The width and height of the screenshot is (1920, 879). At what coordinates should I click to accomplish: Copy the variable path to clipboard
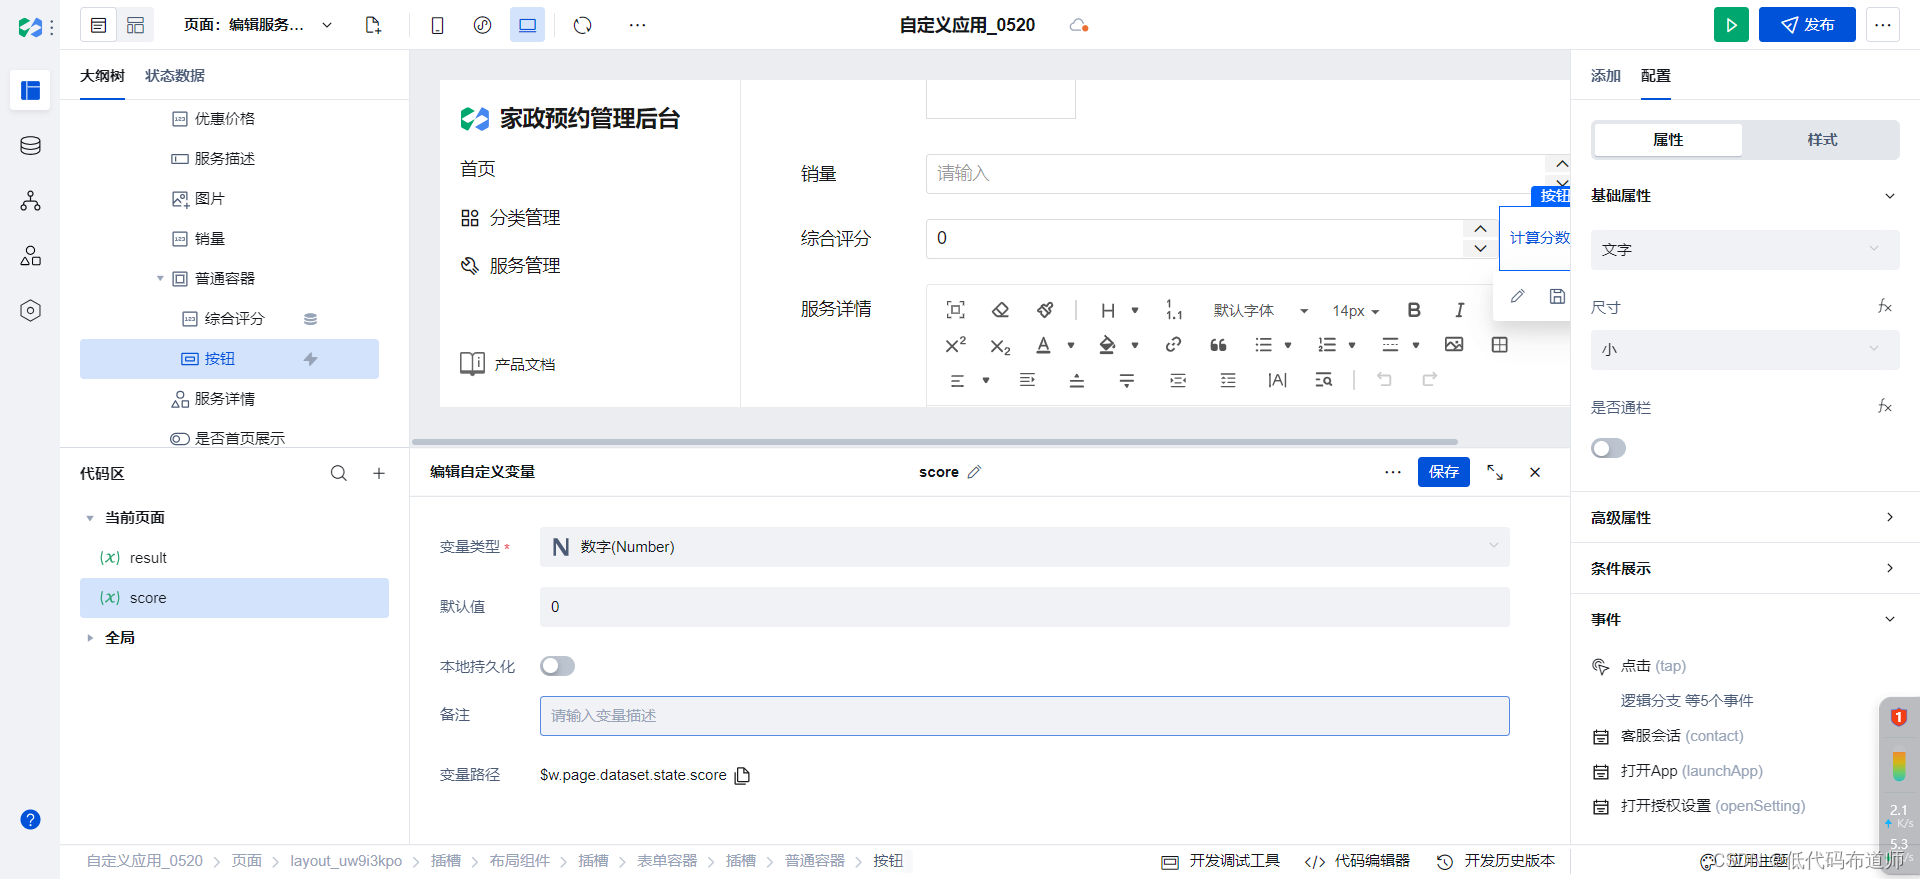(742, 775)
